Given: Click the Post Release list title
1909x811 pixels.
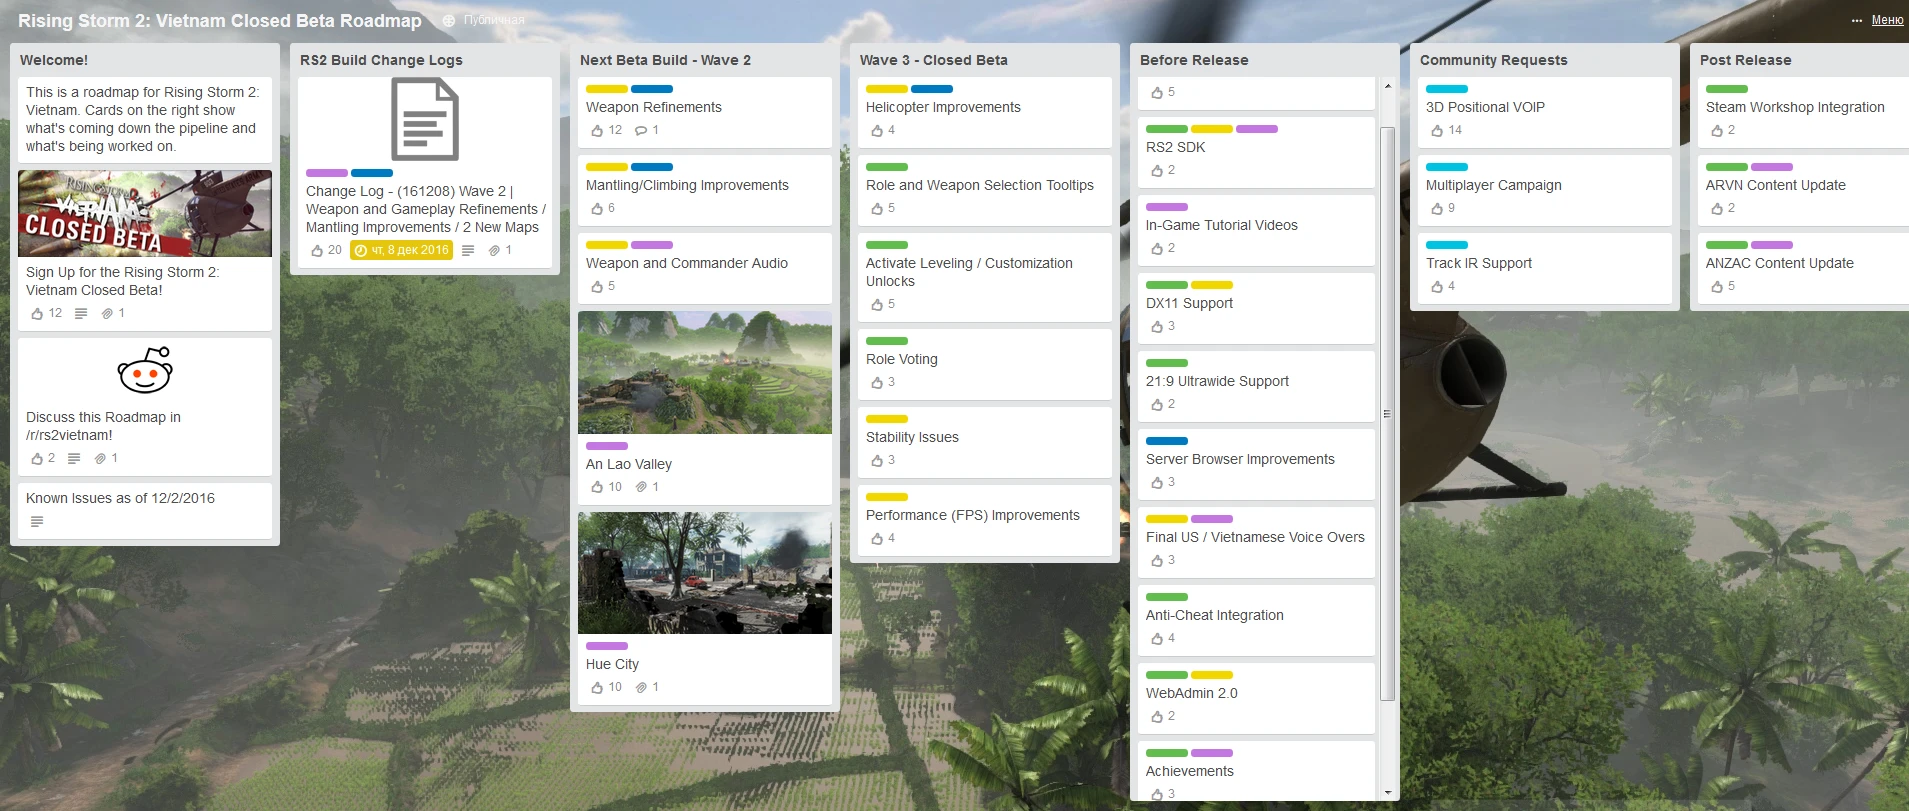Looking at the screenshot, I should click(x=1746, y=60).
